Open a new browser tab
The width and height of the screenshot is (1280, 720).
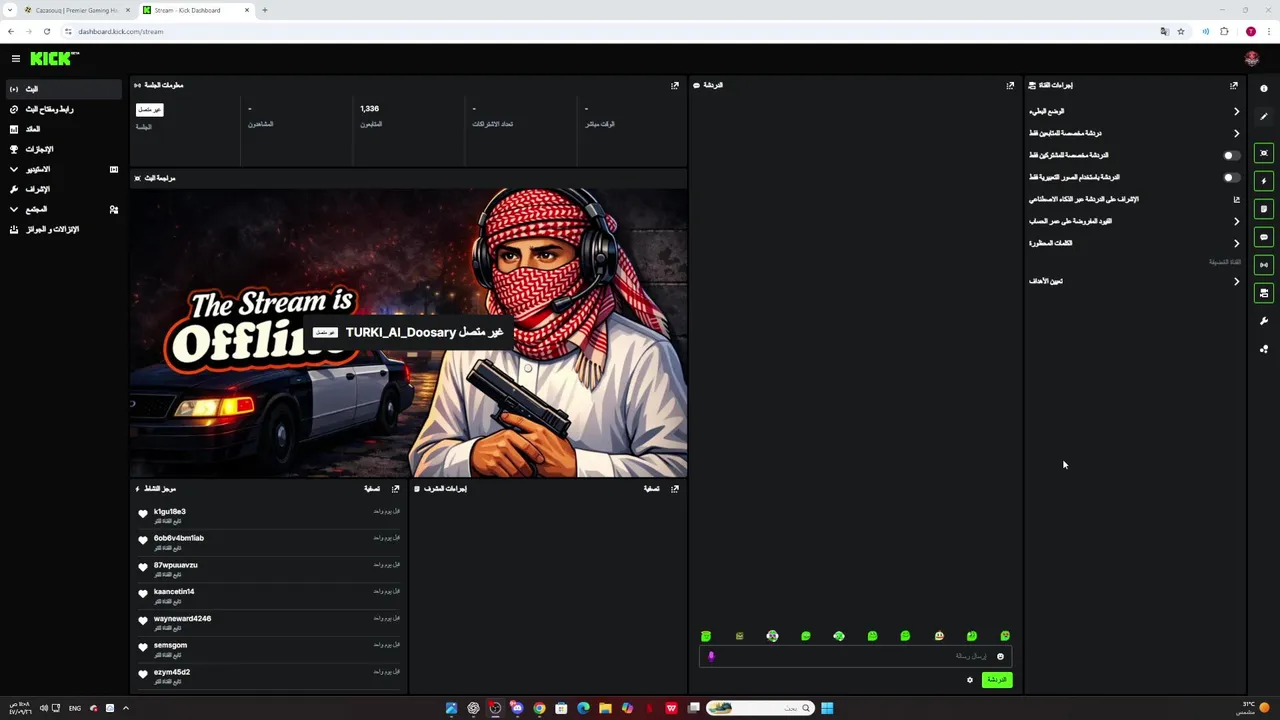[x=265, y=10]
